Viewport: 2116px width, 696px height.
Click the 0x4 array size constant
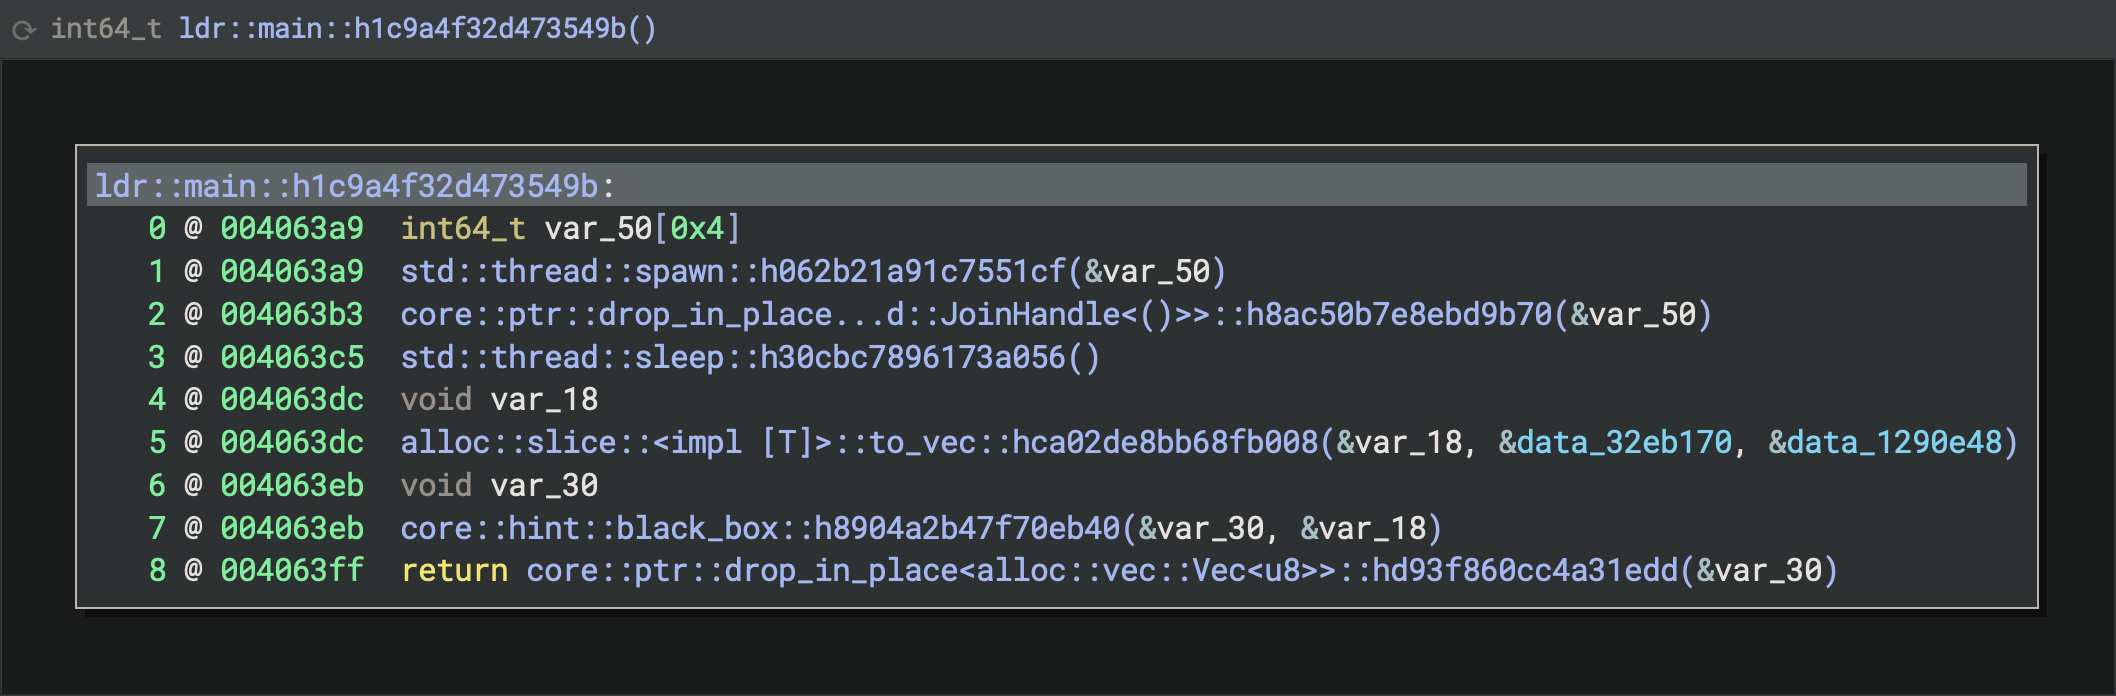coord(696,229)
